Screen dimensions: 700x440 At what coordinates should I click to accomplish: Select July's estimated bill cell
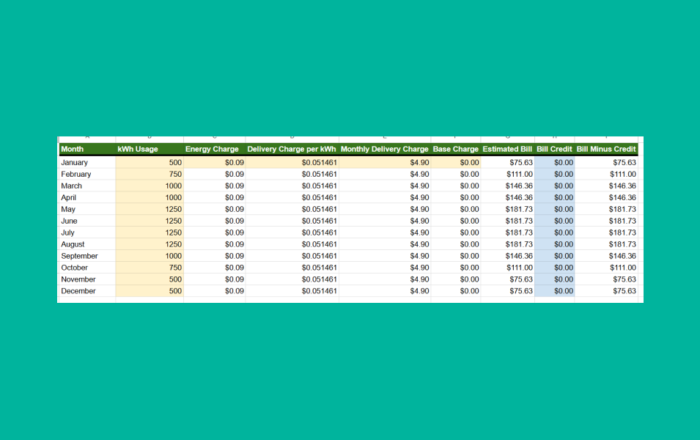click(508, 232)
